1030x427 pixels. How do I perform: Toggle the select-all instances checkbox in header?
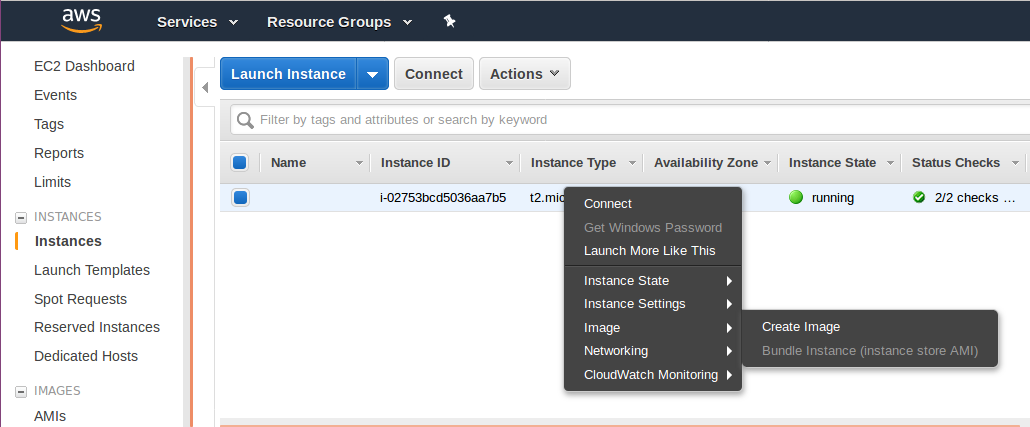tap(240, 162)
